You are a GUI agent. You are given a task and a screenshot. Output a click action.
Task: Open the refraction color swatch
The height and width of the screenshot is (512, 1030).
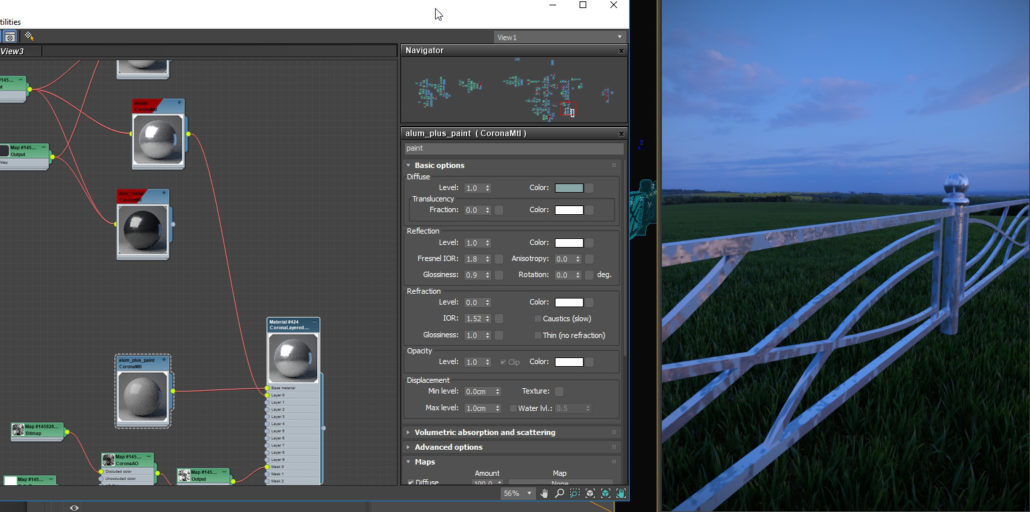pos(569,302)
